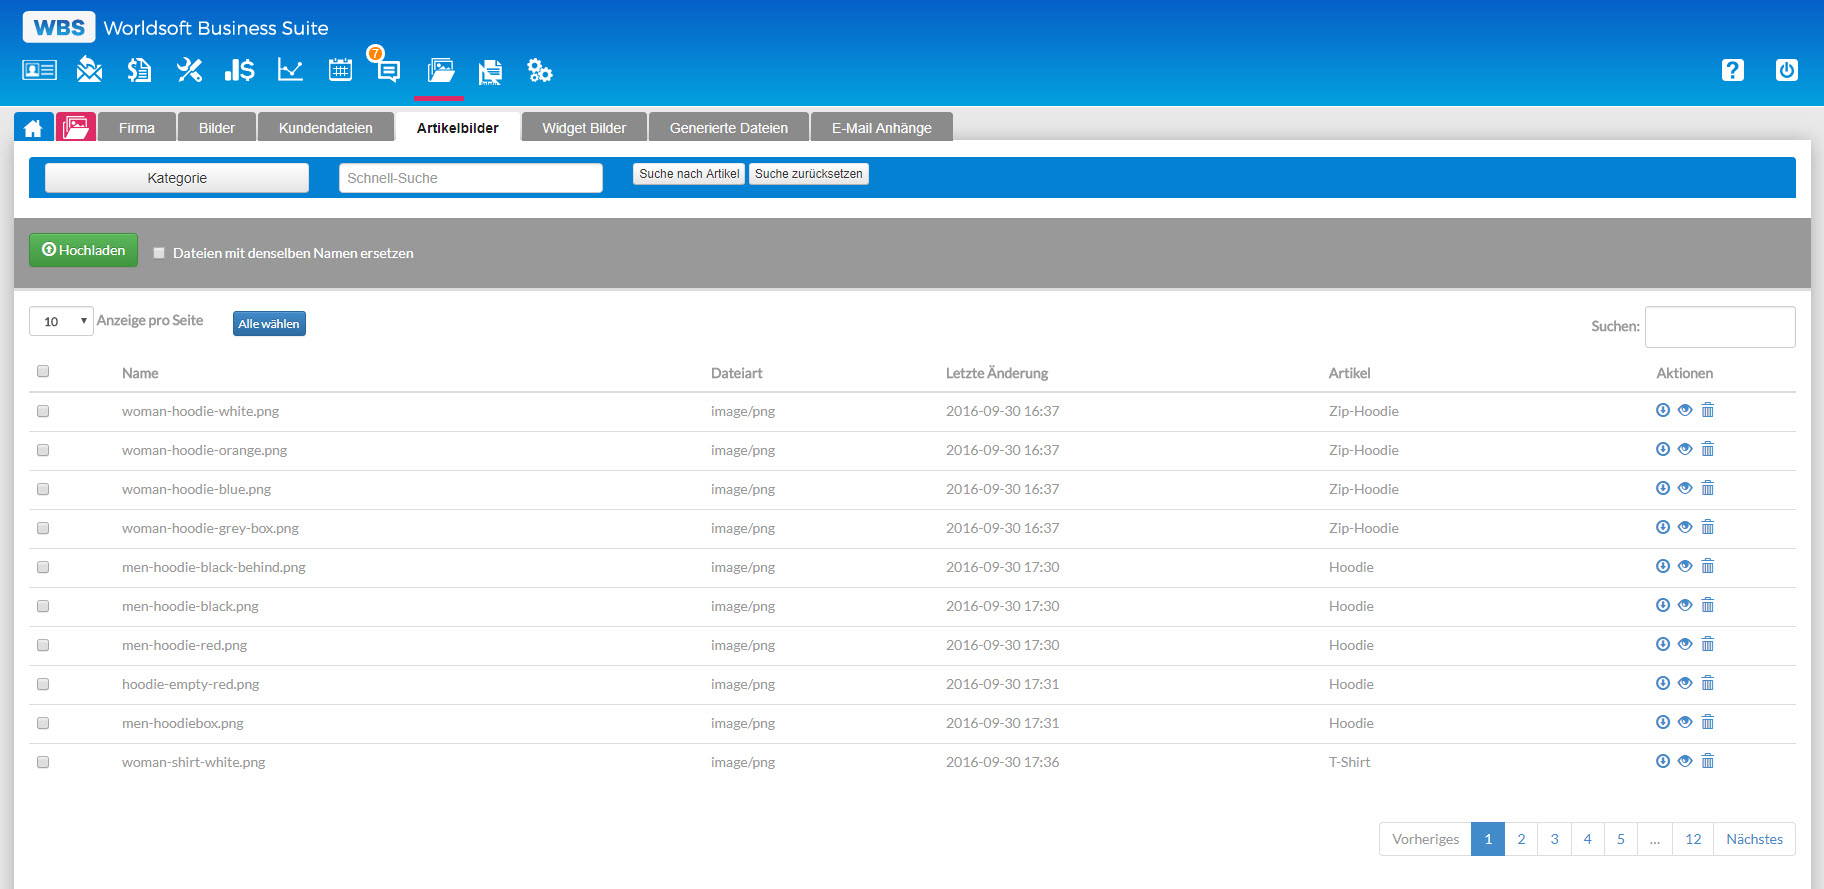The image size is (1824, 889).
Task: Toggle the select-all checkbox in table header
Action: (43, 371)
